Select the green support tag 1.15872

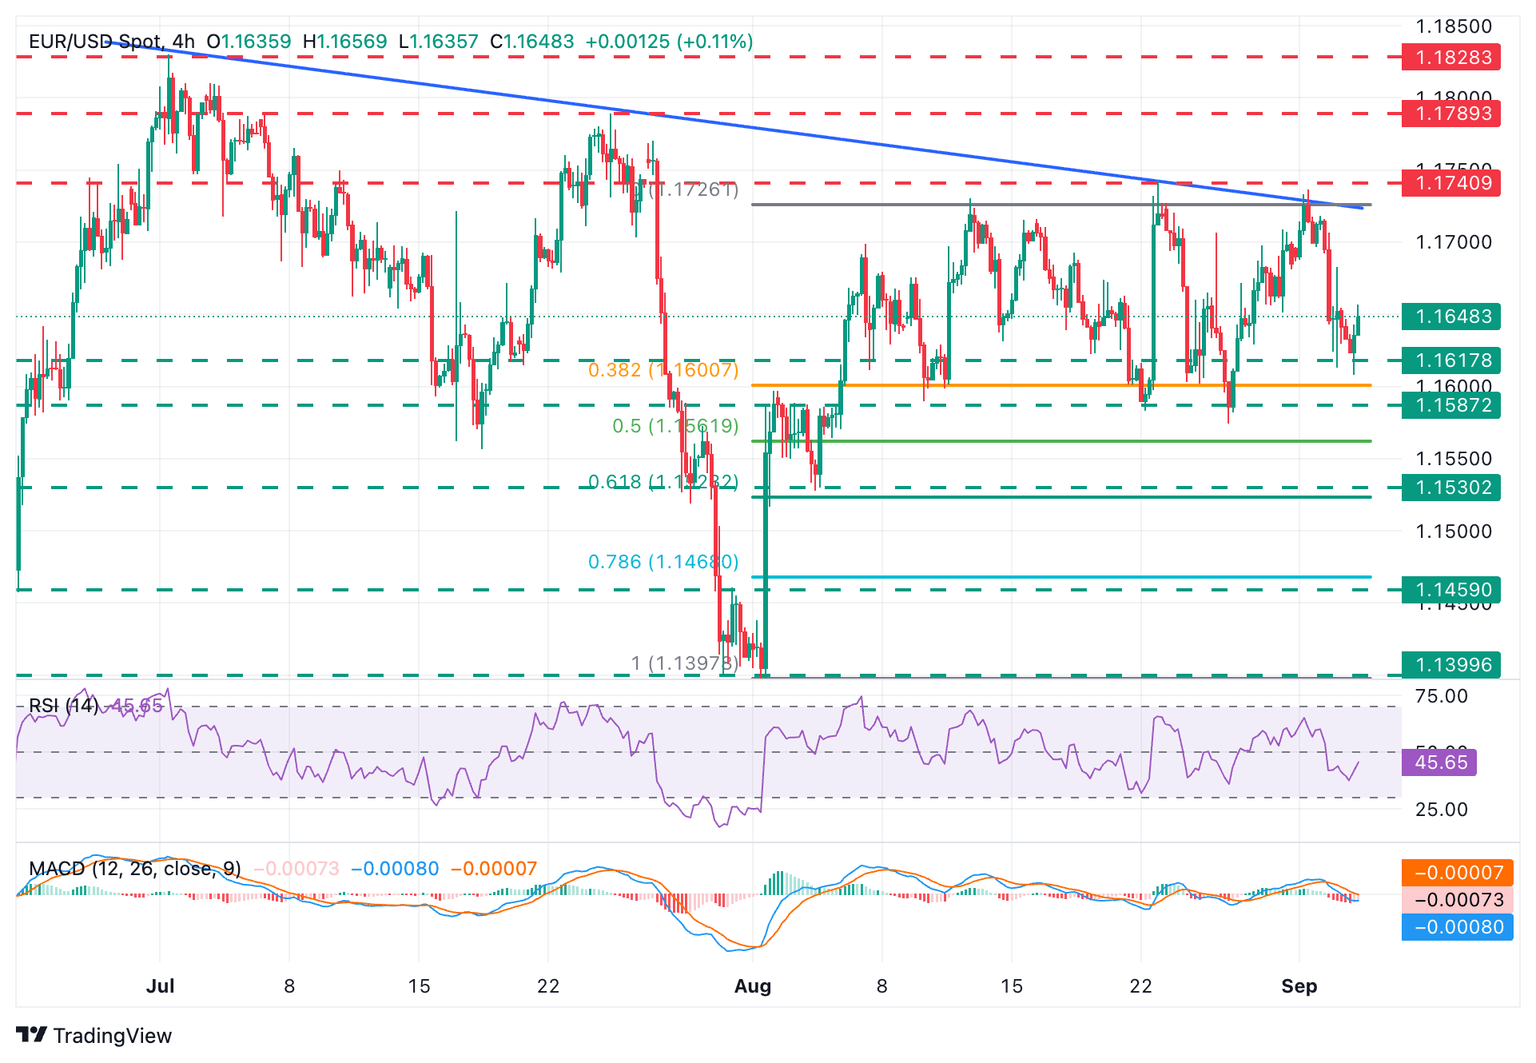point(1451,405)
